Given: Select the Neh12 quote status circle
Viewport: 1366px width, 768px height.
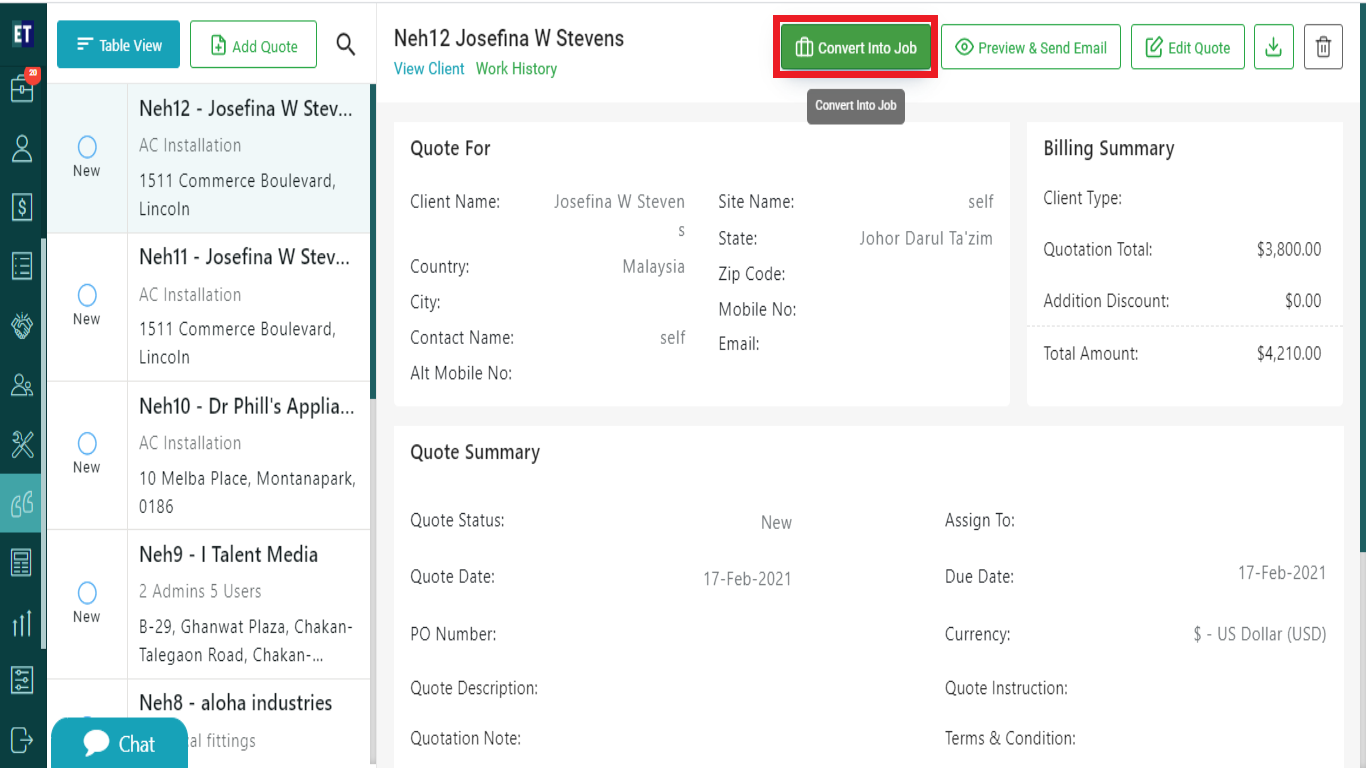Looking at the screenshot, I should point(87,147).
